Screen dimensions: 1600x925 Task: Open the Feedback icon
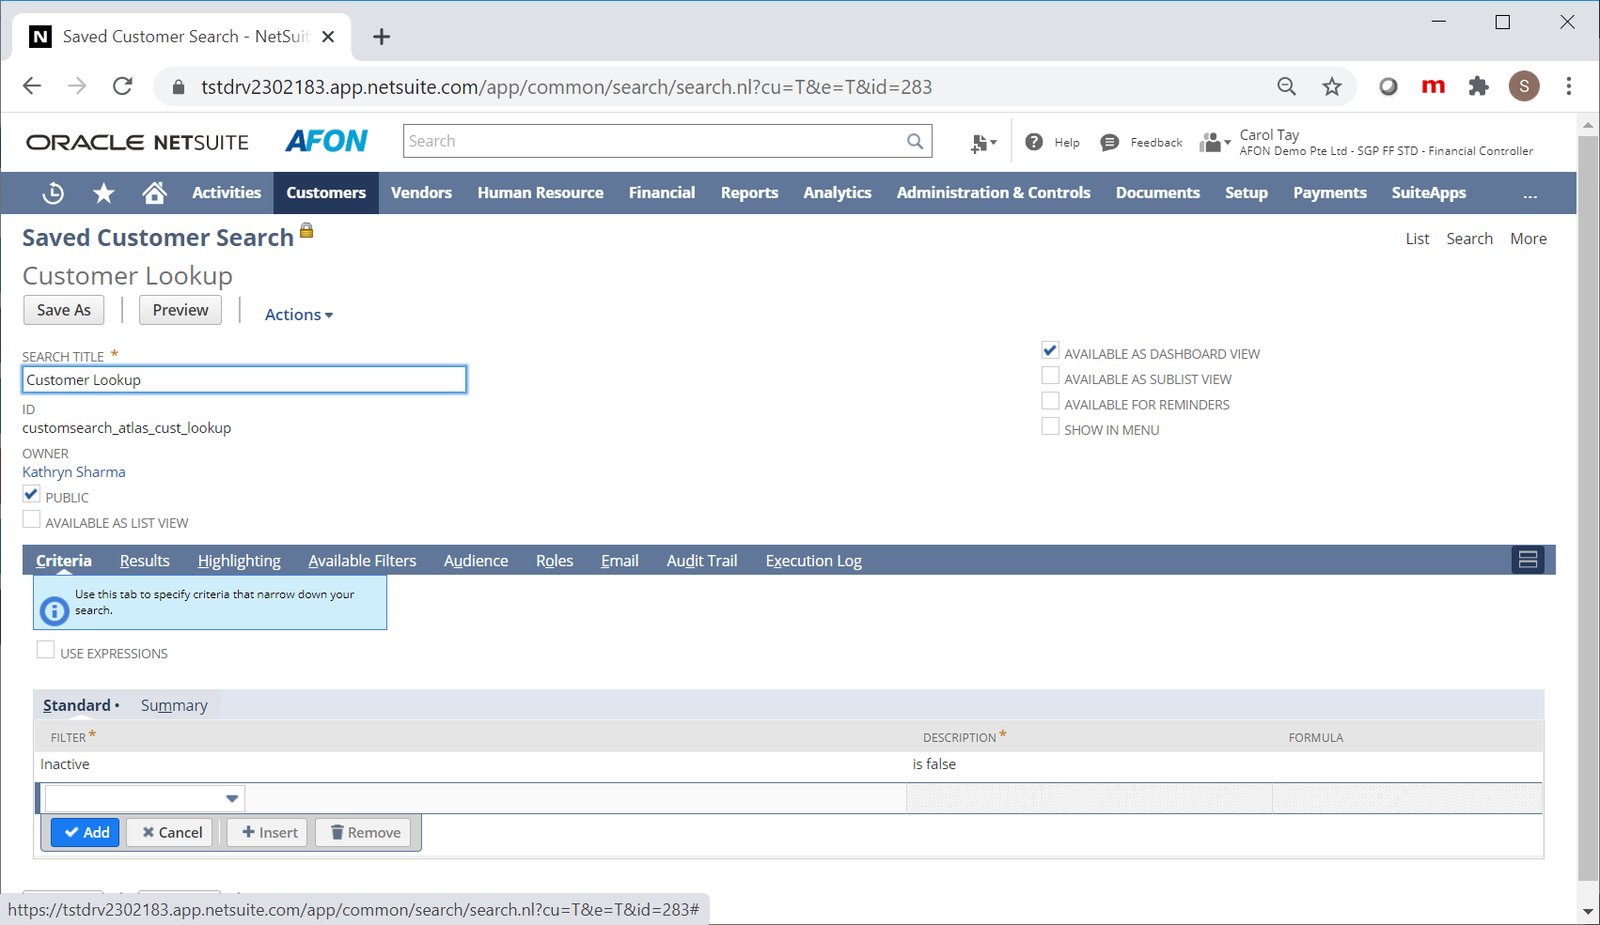point(1109,142)
